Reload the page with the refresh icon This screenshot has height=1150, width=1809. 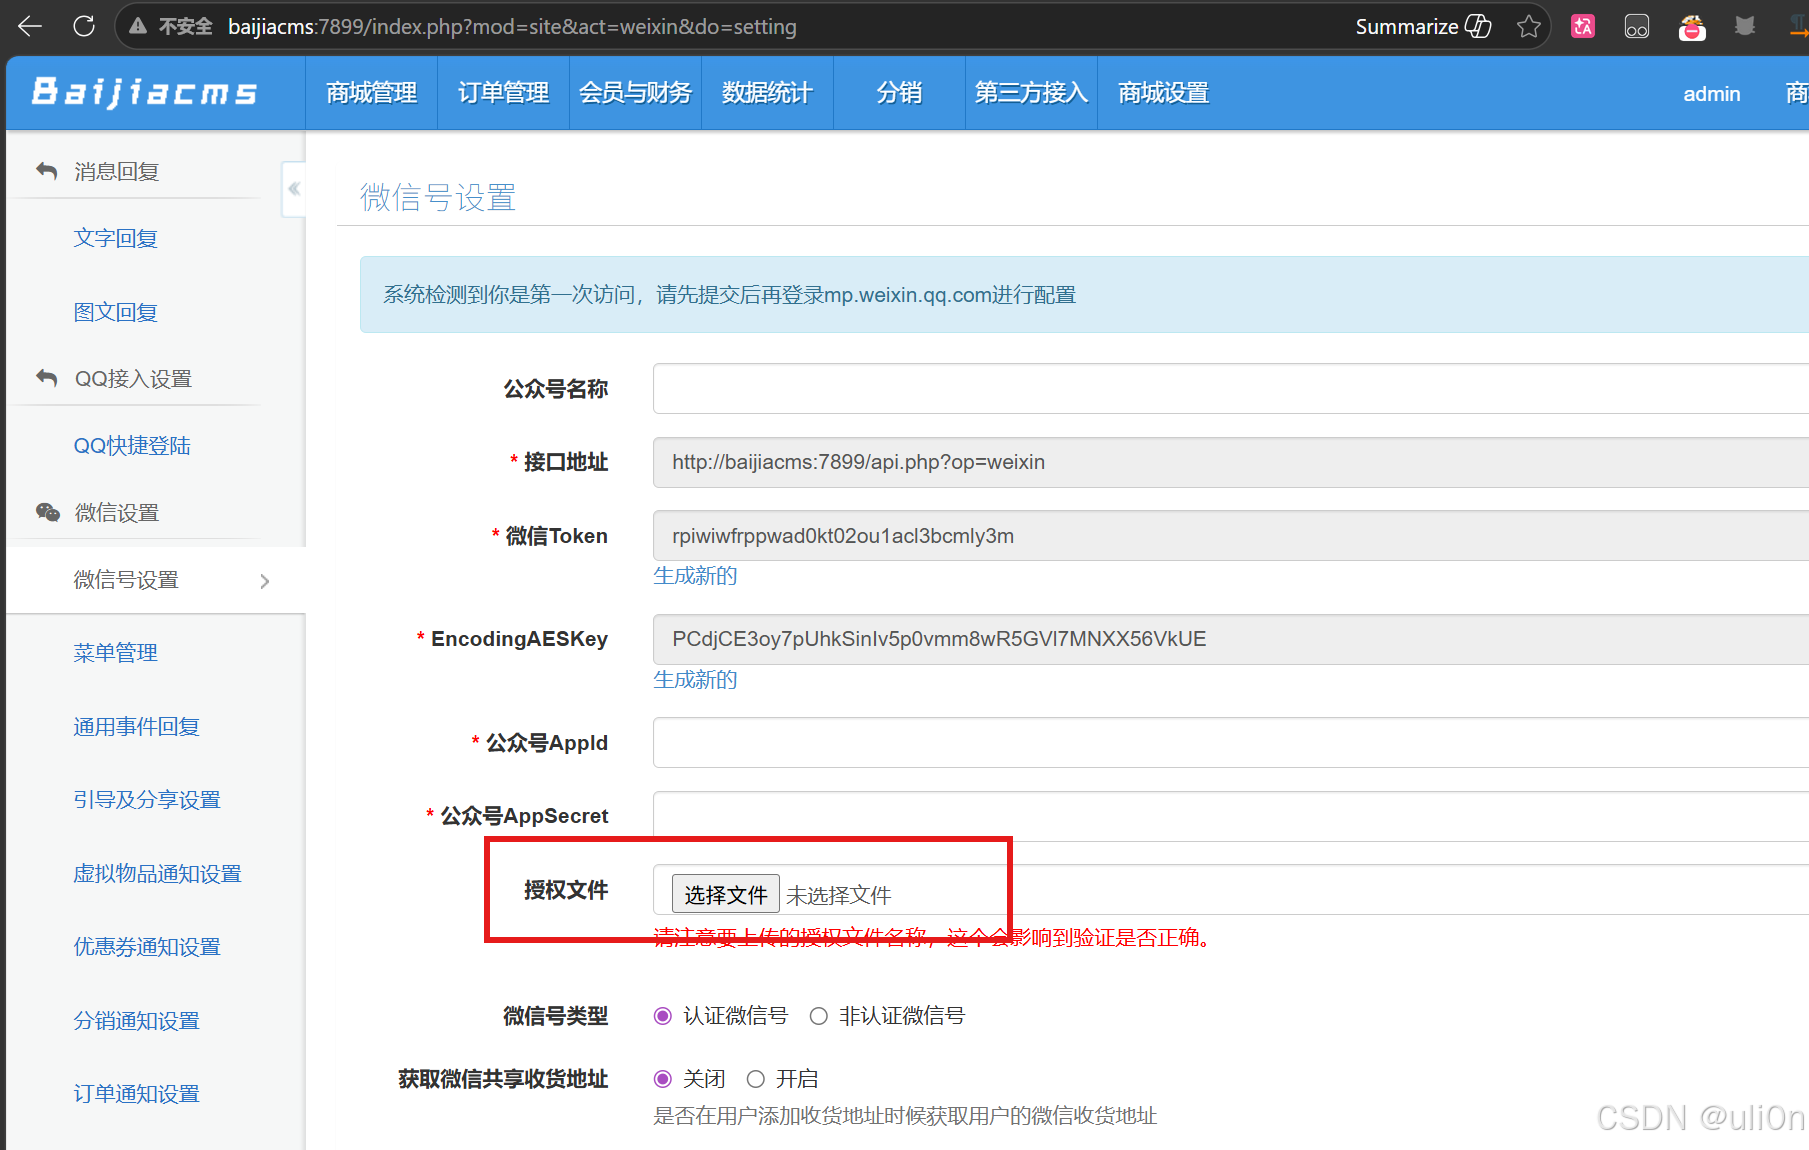[x=84, y=27]
